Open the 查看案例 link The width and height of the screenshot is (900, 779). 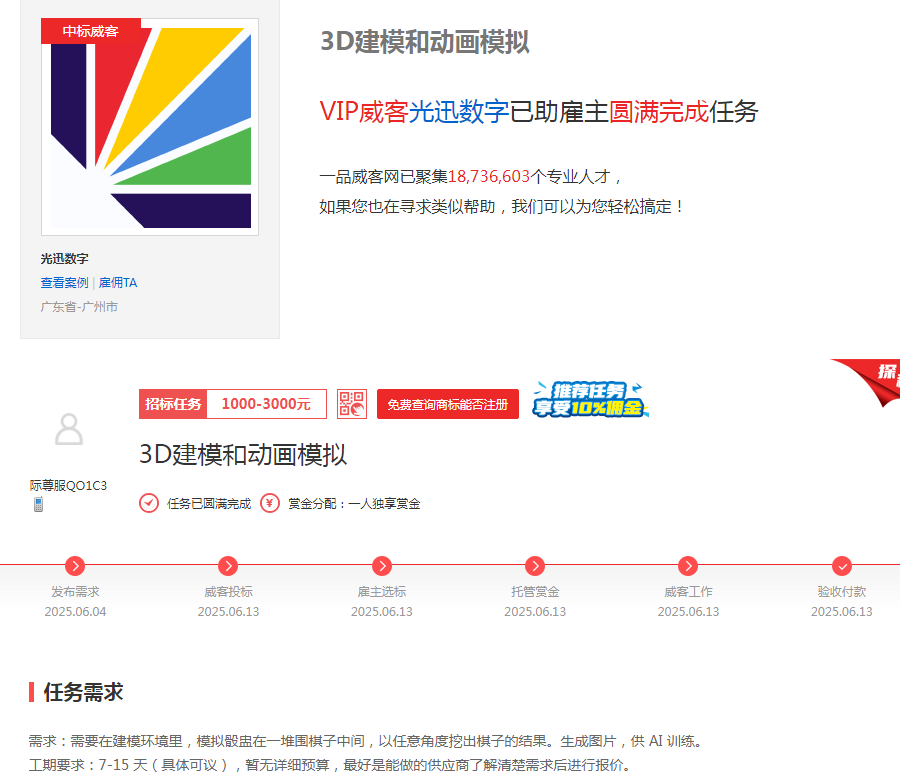tap(63, 282)
